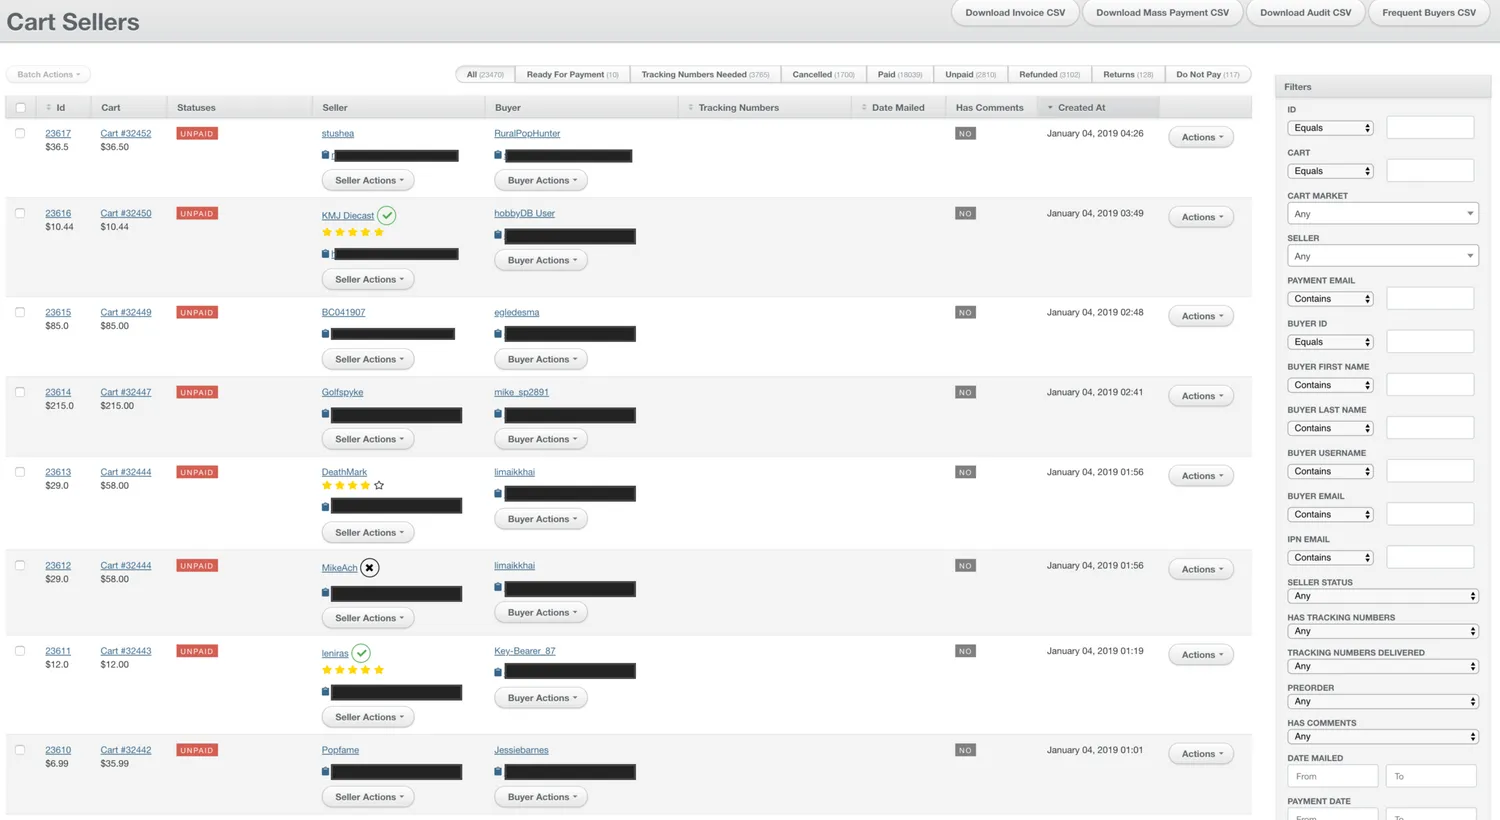1500x820 pixels.
Task: Click the clipboard icon under seller stushea
Action: 325,155
